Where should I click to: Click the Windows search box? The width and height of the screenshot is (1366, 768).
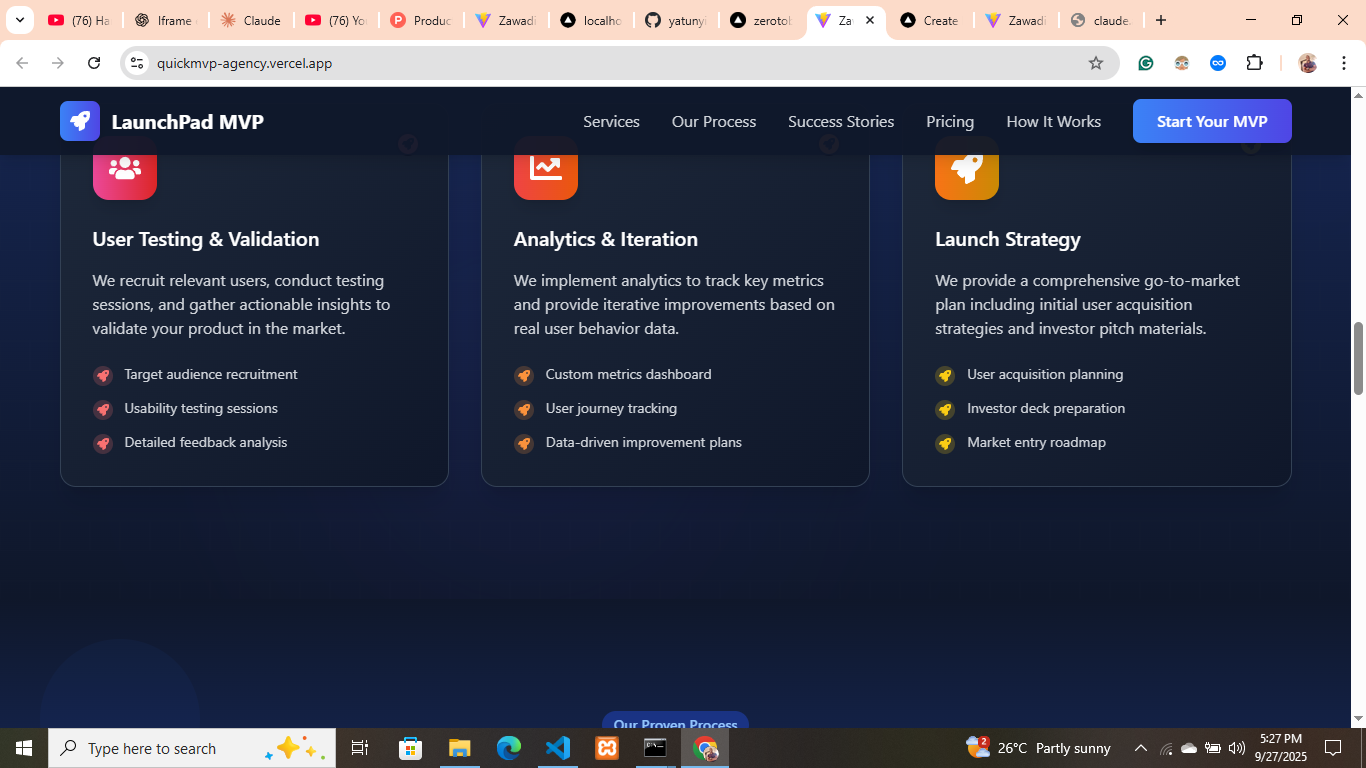click(192, 748)
